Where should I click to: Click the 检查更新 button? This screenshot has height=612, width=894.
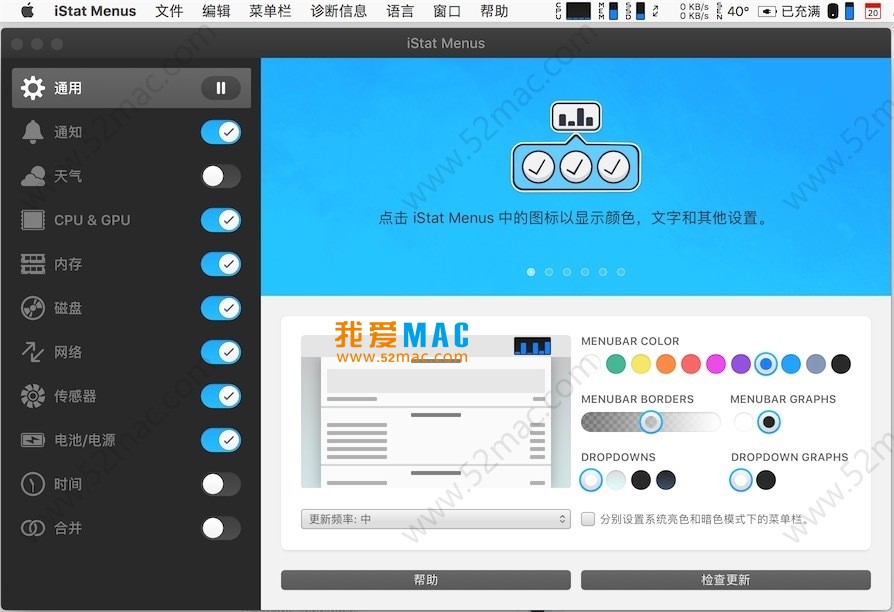pyautogui.click(x=725, y=580)
